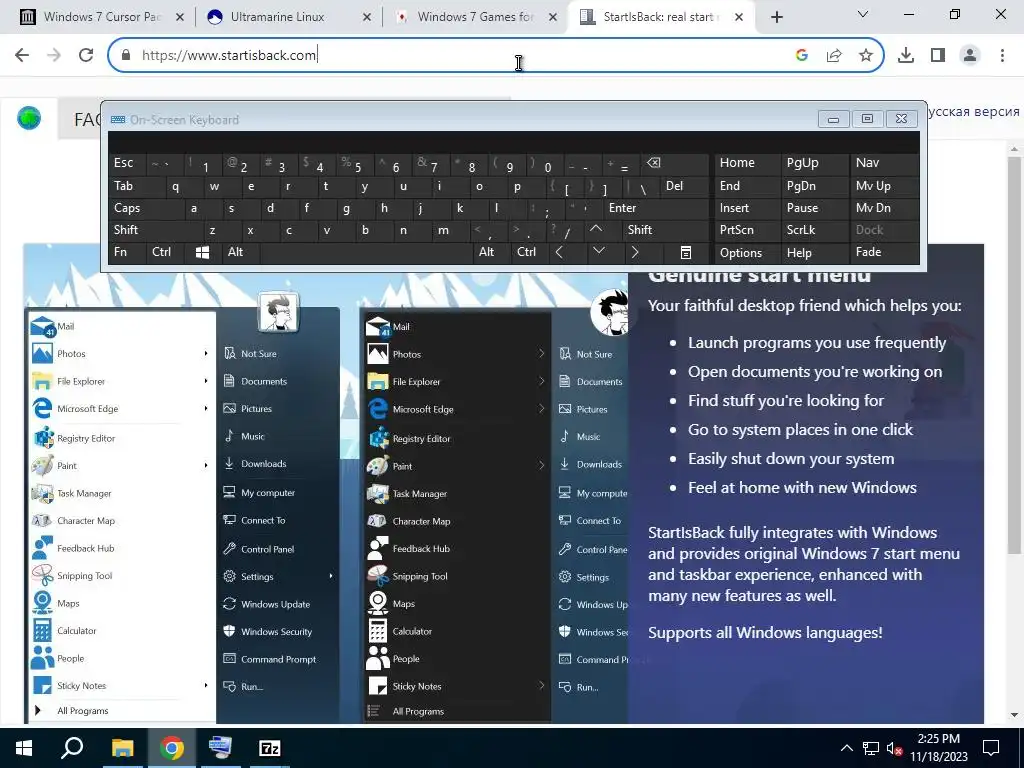Click the up arrow key on keyboard

pos(596,229)
